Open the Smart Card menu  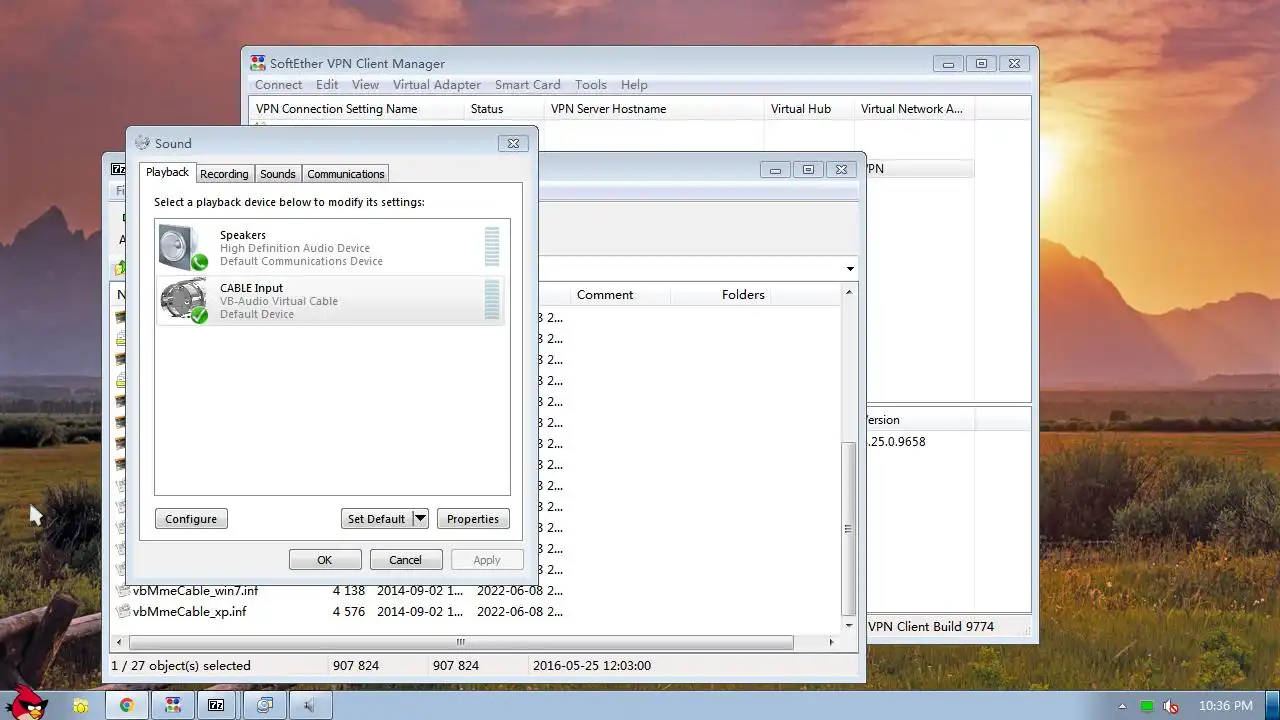(x=527, y=85)
